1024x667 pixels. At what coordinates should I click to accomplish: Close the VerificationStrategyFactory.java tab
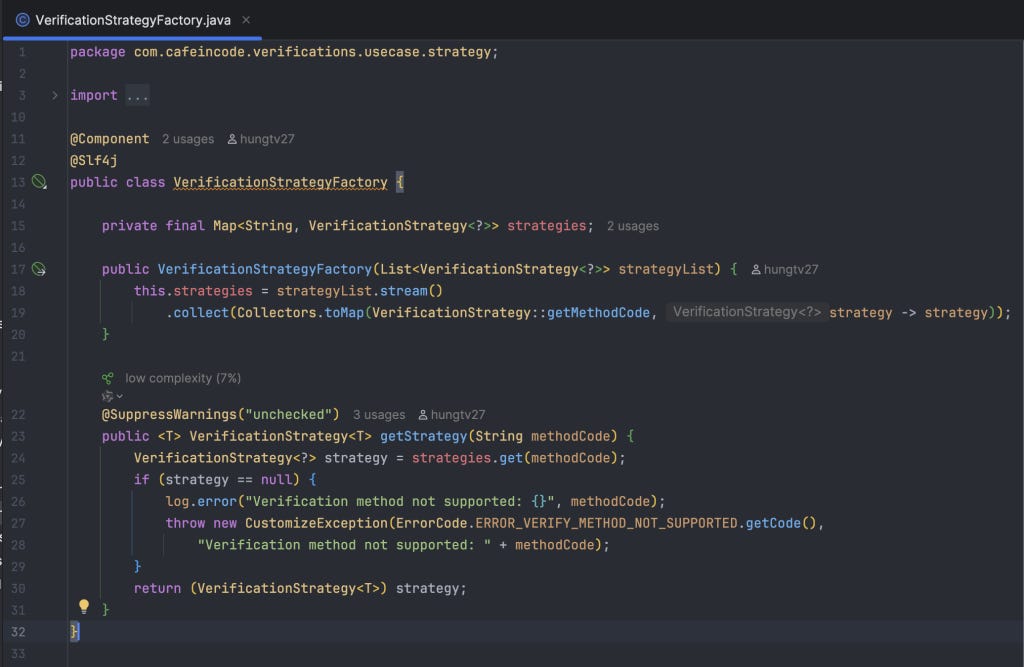[246, 20]
